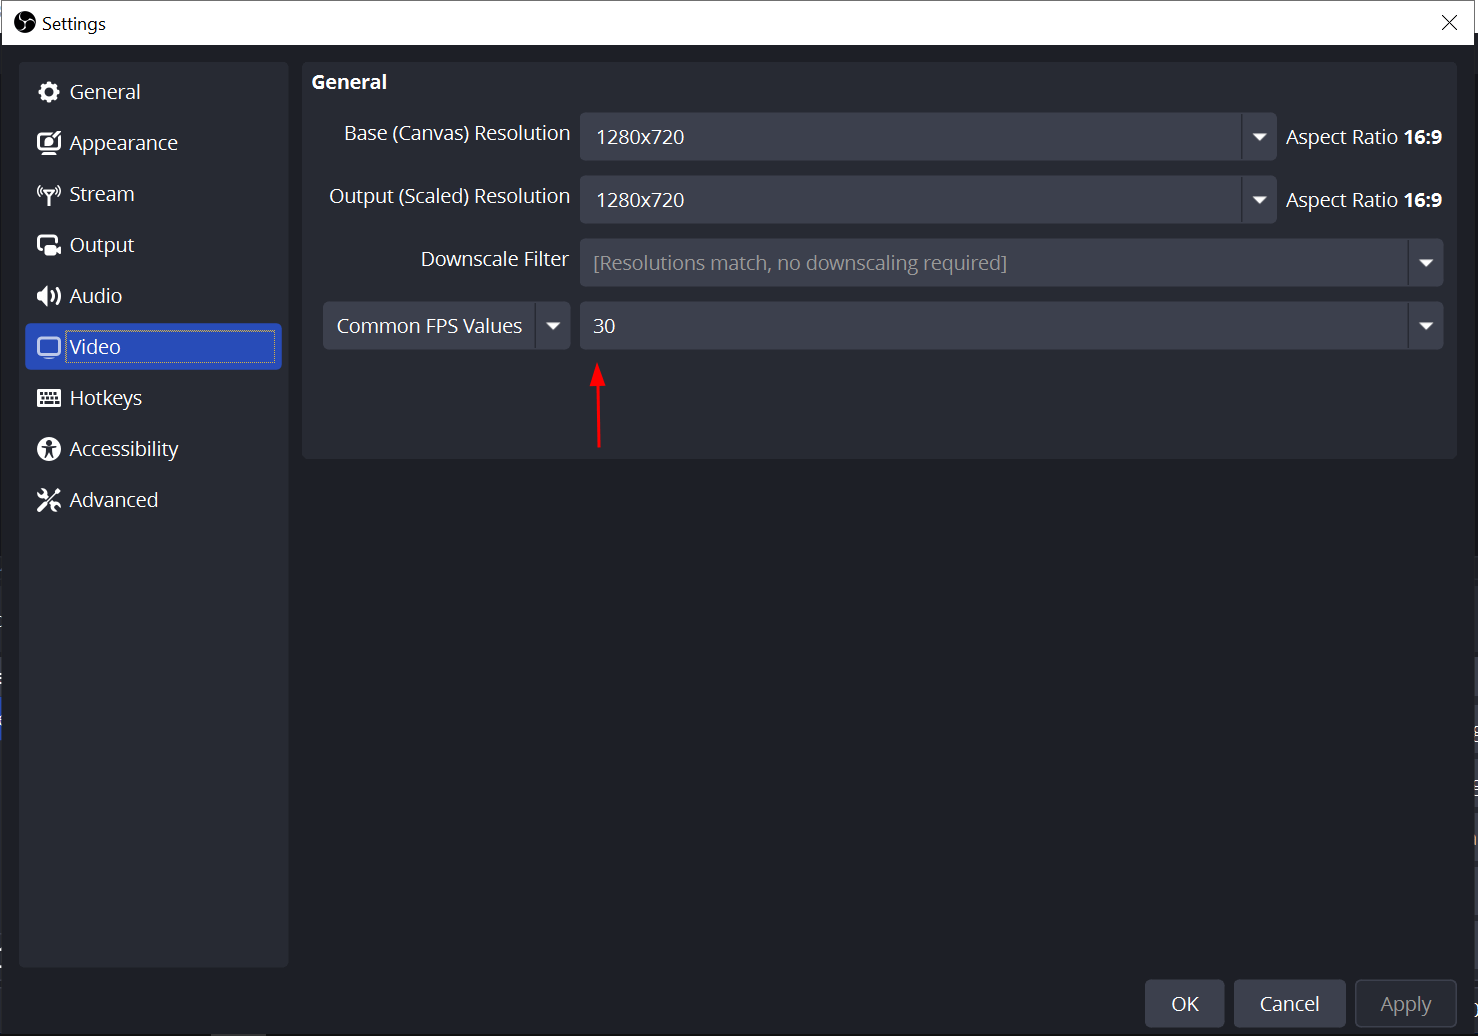Click the Advanced tools icon
1478x1036 pixels.
coord(49,500)
